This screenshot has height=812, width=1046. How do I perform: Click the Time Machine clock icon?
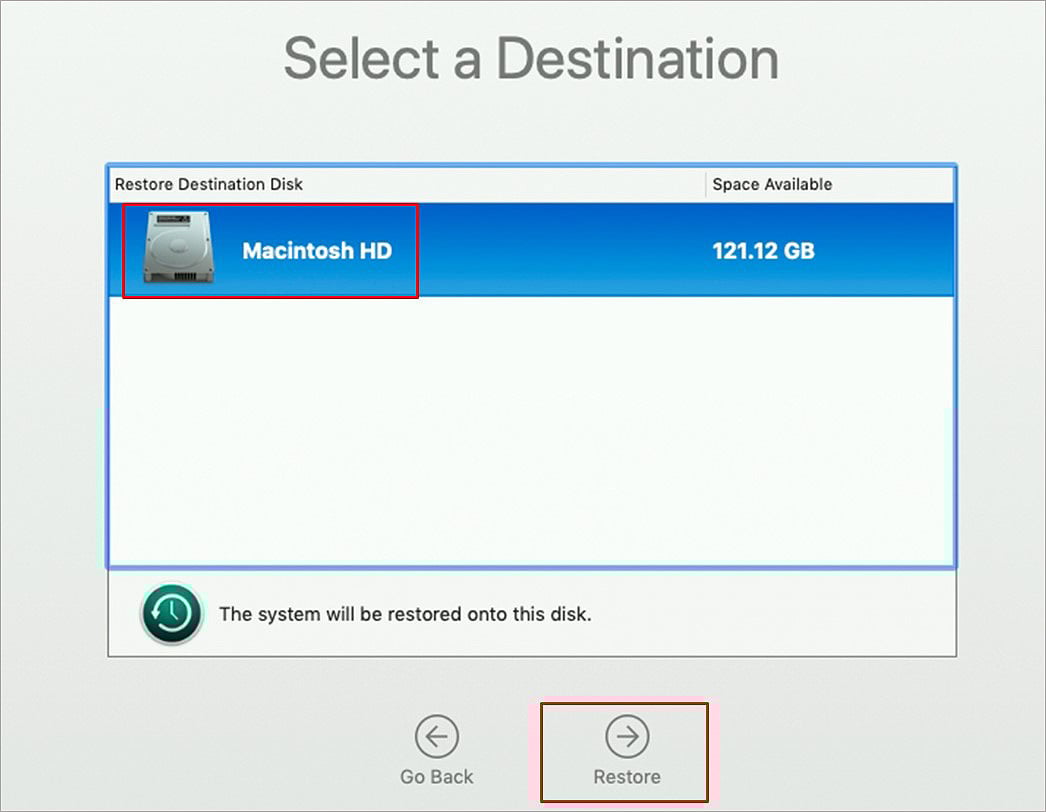point(171,614)
